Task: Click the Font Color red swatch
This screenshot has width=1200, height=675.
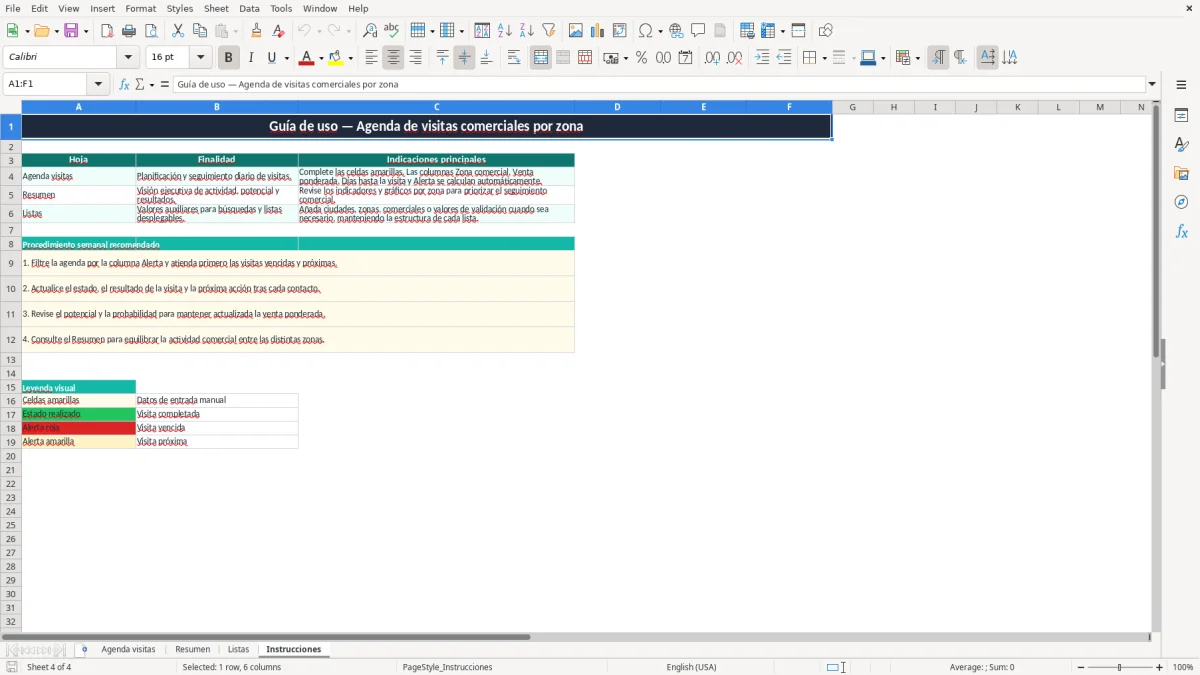Action: pyautogui.click(x=307, y=58)
